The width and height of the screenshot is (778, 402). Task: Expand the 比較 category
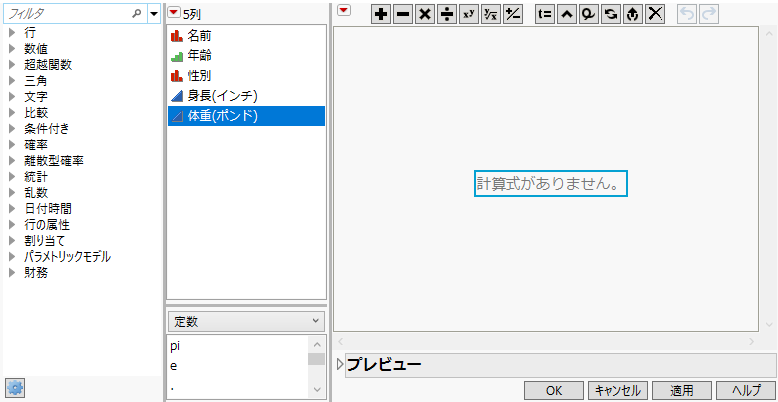(x=12, y=113)
